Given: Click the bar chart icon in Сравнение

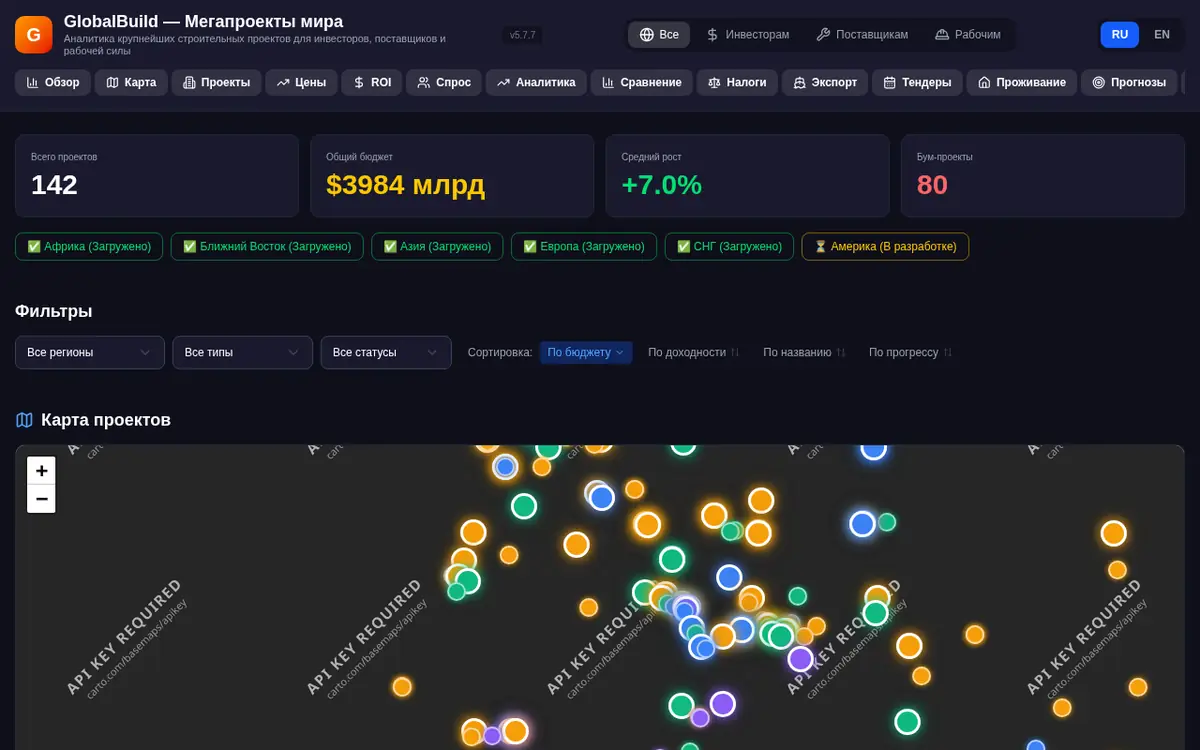Looking at the screenshot, I should coord(609,82).
